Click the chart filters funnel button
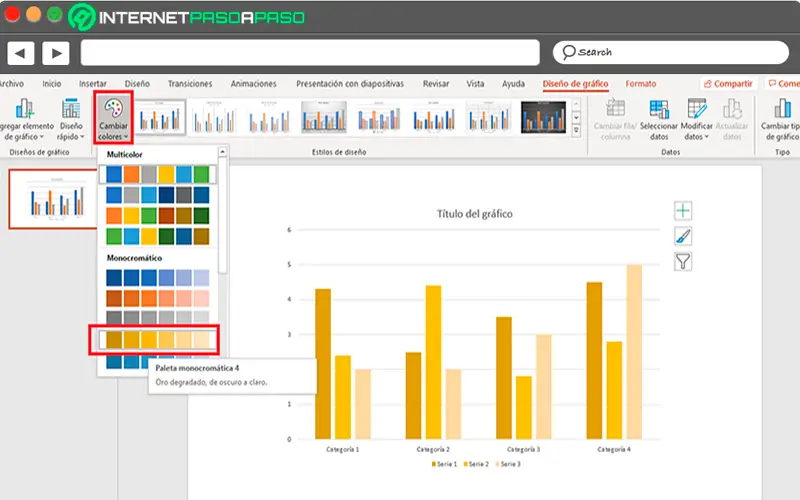Screen dimensions: 800x500 [x=683, y=261]
